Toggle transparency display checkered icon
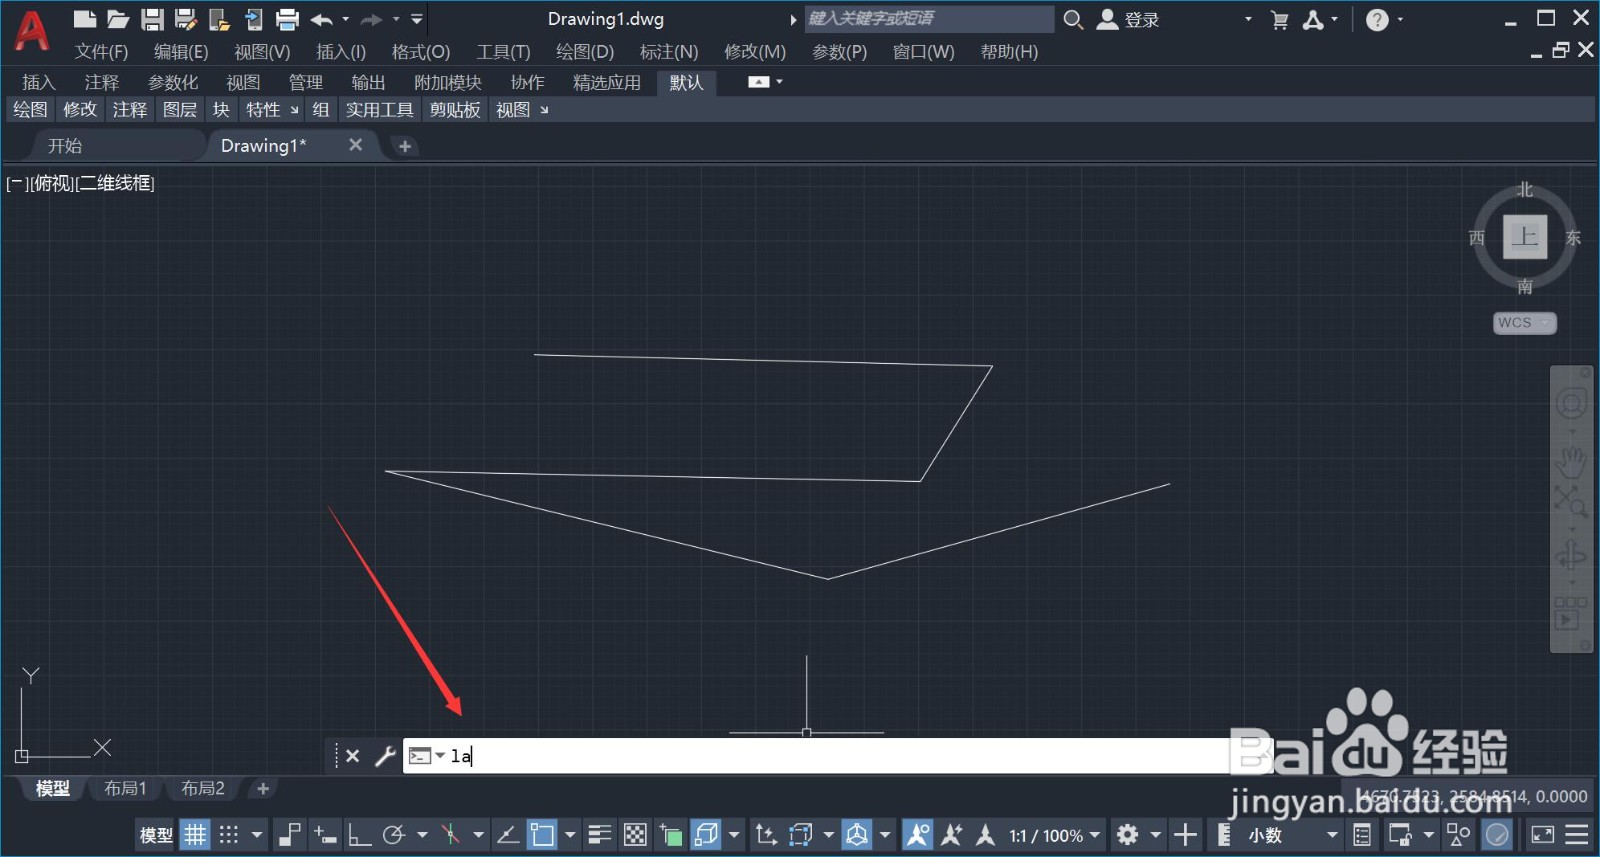The width and height of the screenshot is (1600, 857). pos(635,835)
